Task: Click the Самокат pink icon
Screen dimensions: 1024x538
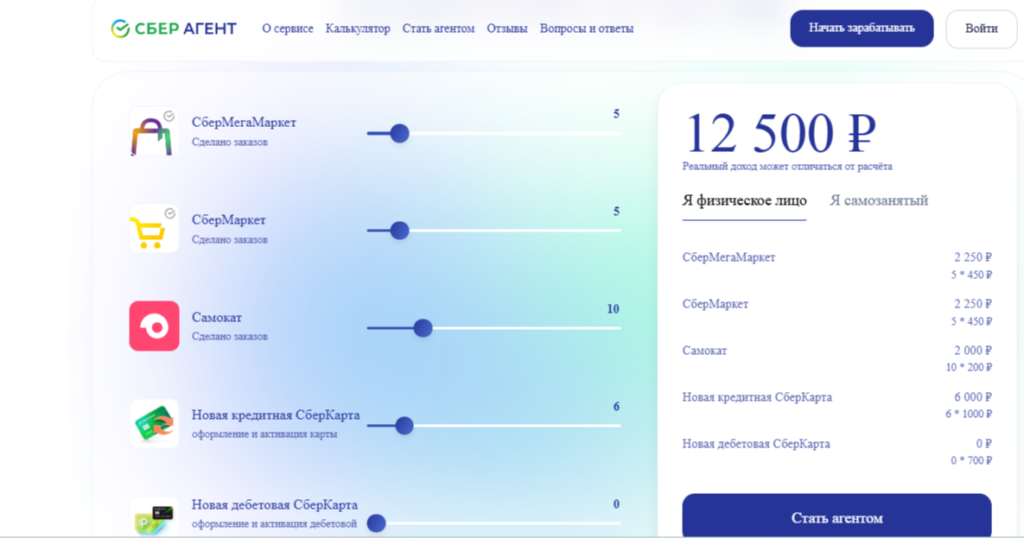Action: click(x=154, y=326)
